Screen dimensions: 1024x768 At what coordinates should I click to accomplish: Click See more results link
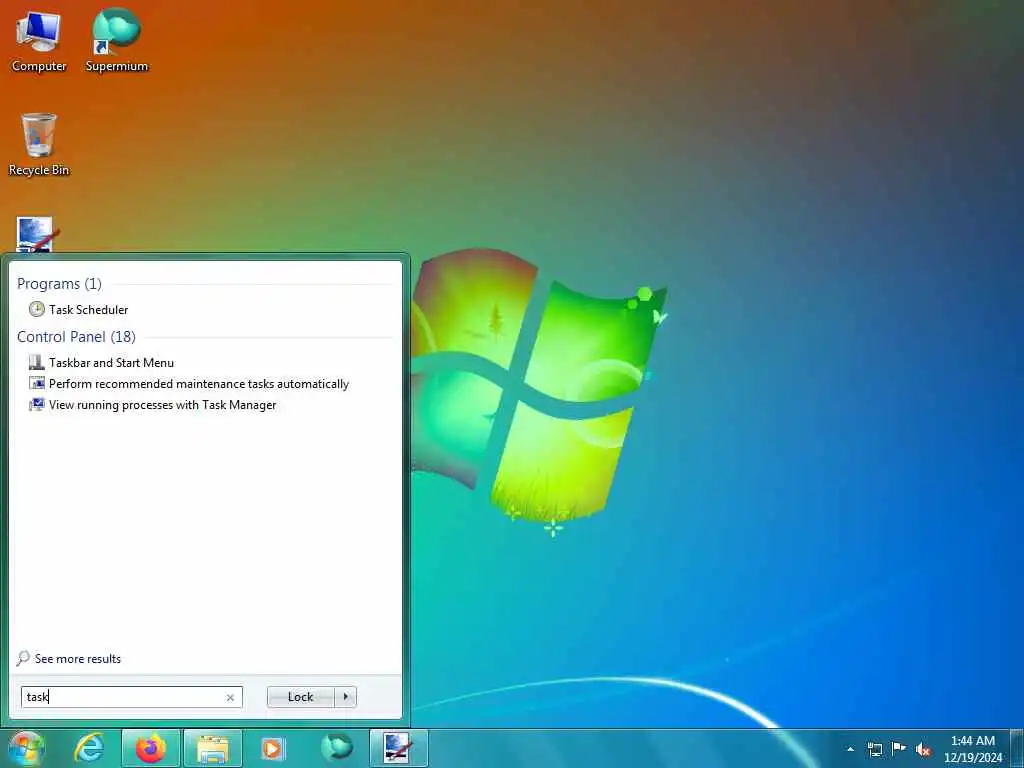coord(78,659)
